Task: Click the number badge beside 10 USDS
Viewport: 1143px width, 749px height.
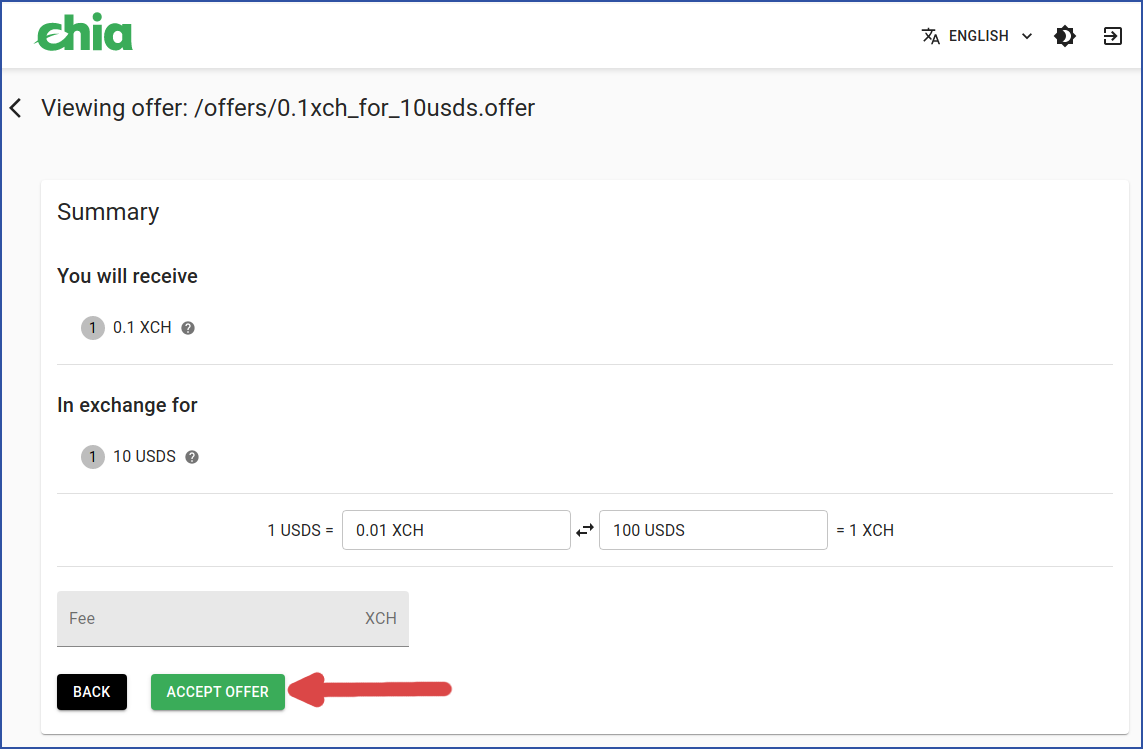Action: tap(93, 457)
